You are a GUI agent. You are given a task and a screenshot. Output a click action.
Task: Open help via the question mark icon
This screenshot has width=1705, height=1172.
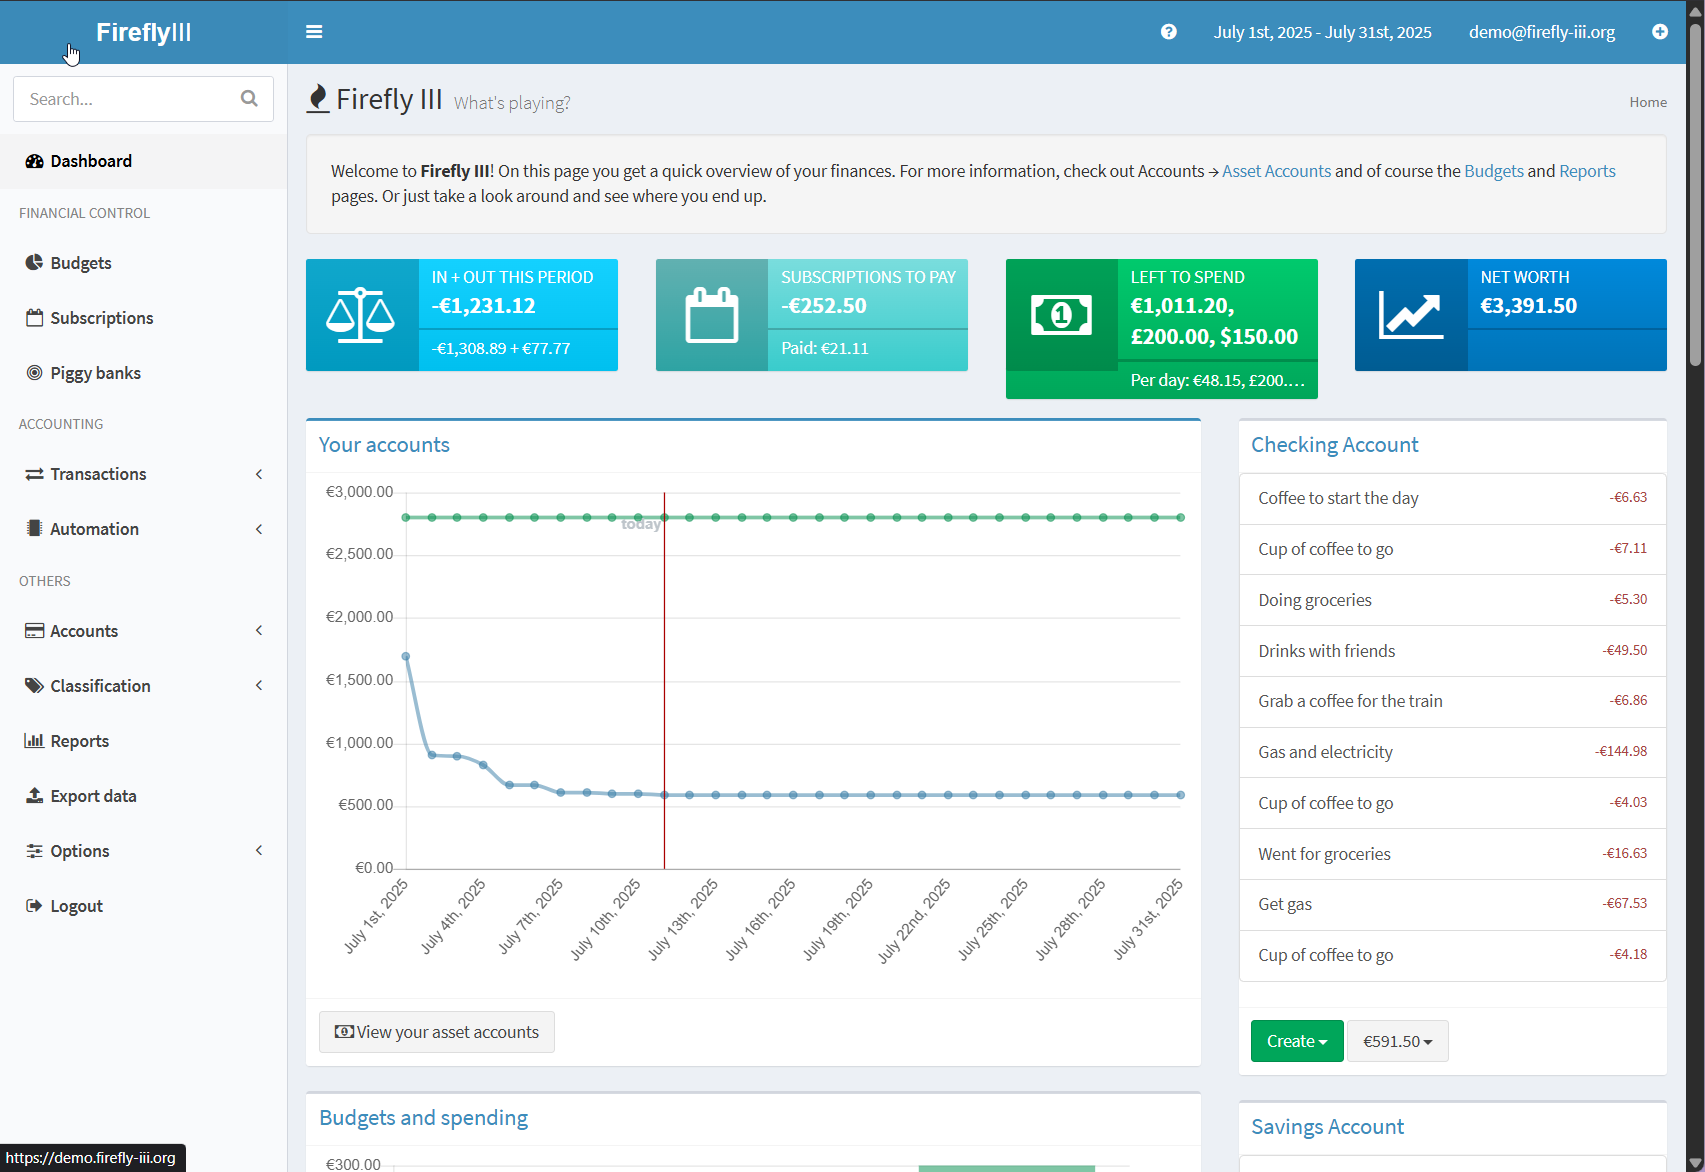(x=1169, y=32)
